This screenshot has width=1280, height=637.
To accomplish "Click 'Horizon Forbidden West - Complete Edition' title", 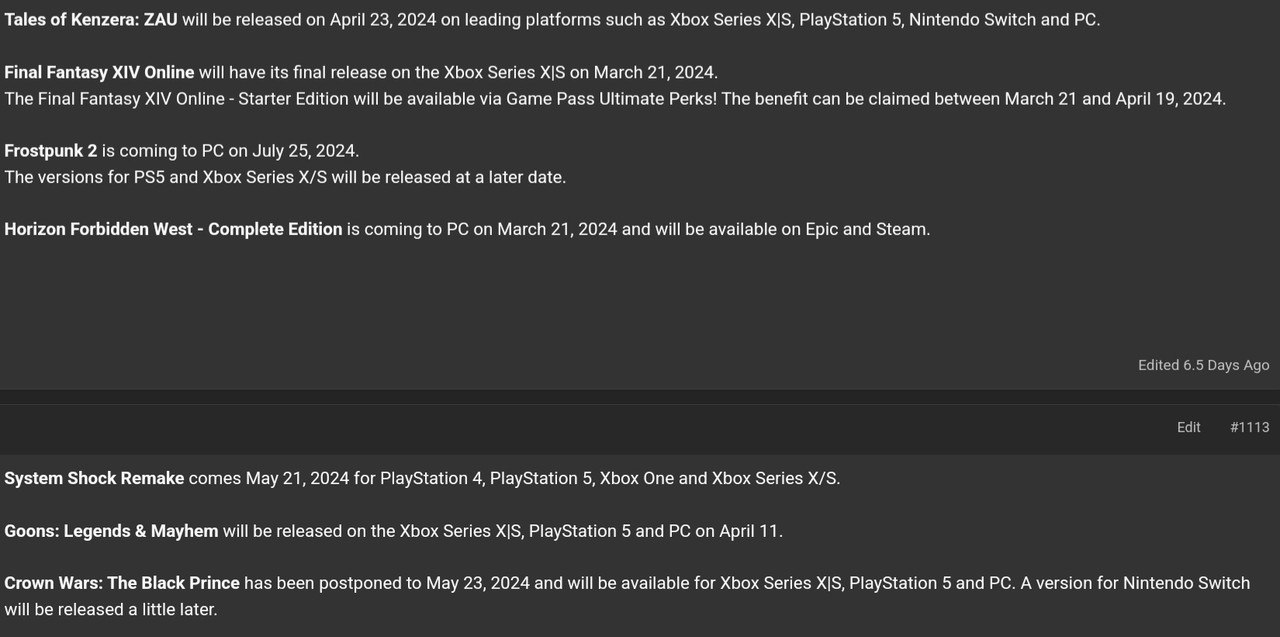I will (x=173, y=229).
